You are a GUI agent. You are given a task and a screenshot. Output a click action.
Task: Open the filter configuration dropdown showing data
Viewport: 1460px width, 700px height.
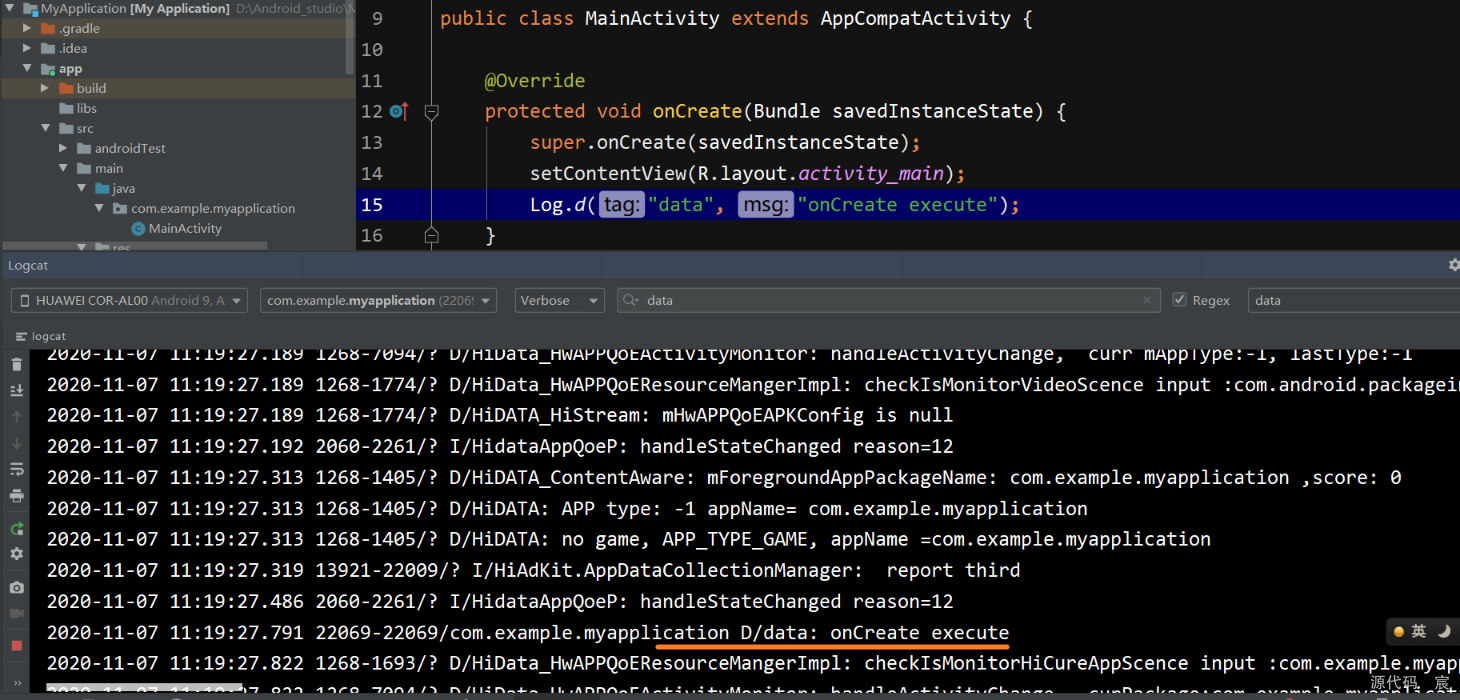click(x=1354, y=300)
